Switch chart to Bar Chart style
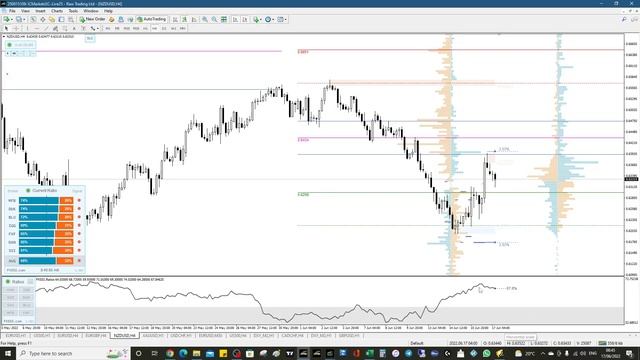 tap(175, 19)
